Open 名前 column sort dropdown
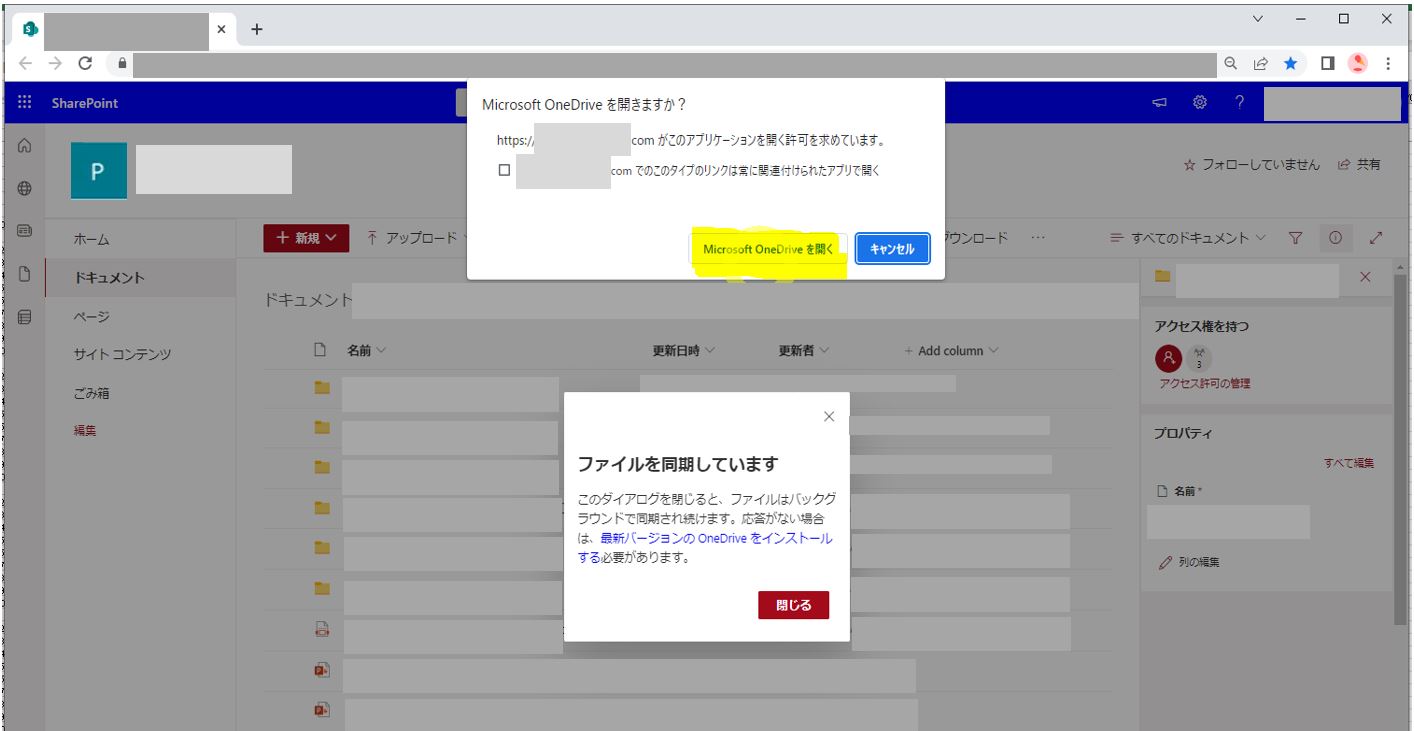 pos(366,350)
